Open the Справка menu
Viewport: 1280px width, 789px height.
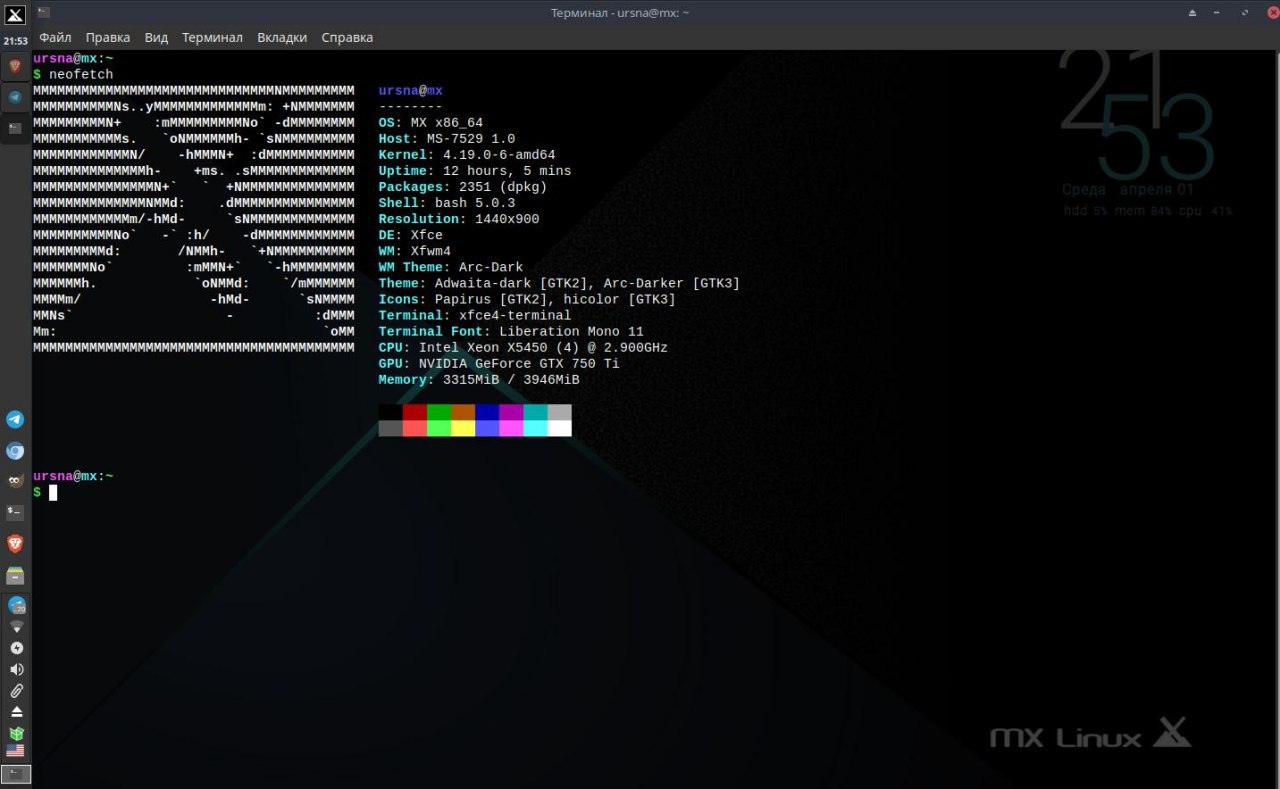tap(347, 37)
